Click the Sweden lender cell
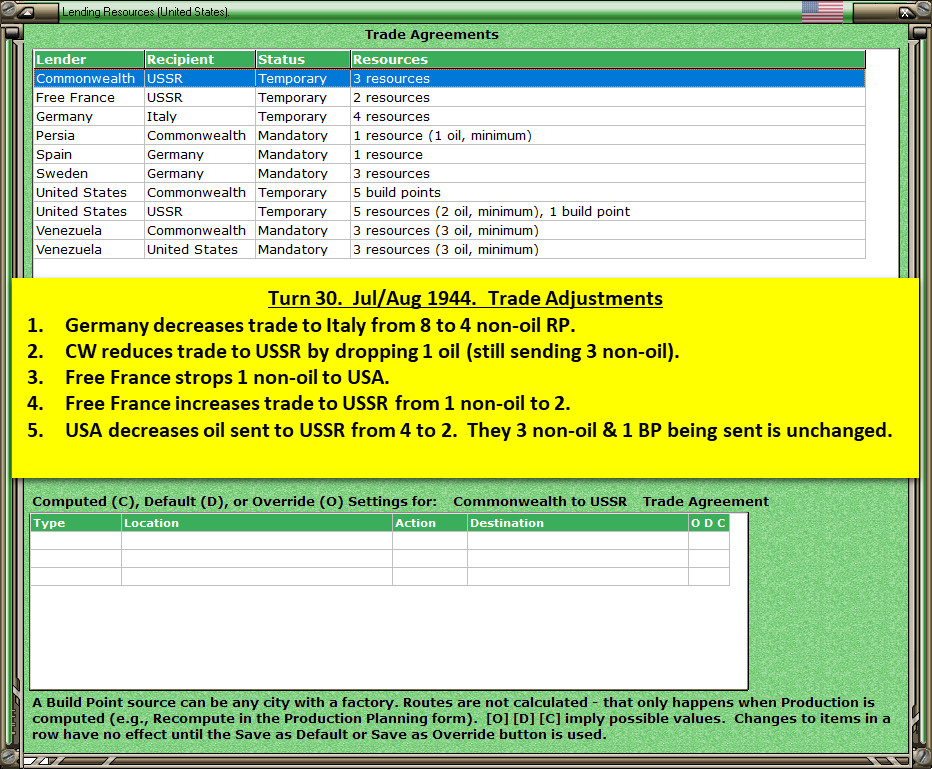The image size is (932, 769). click(x=89, y=174)
